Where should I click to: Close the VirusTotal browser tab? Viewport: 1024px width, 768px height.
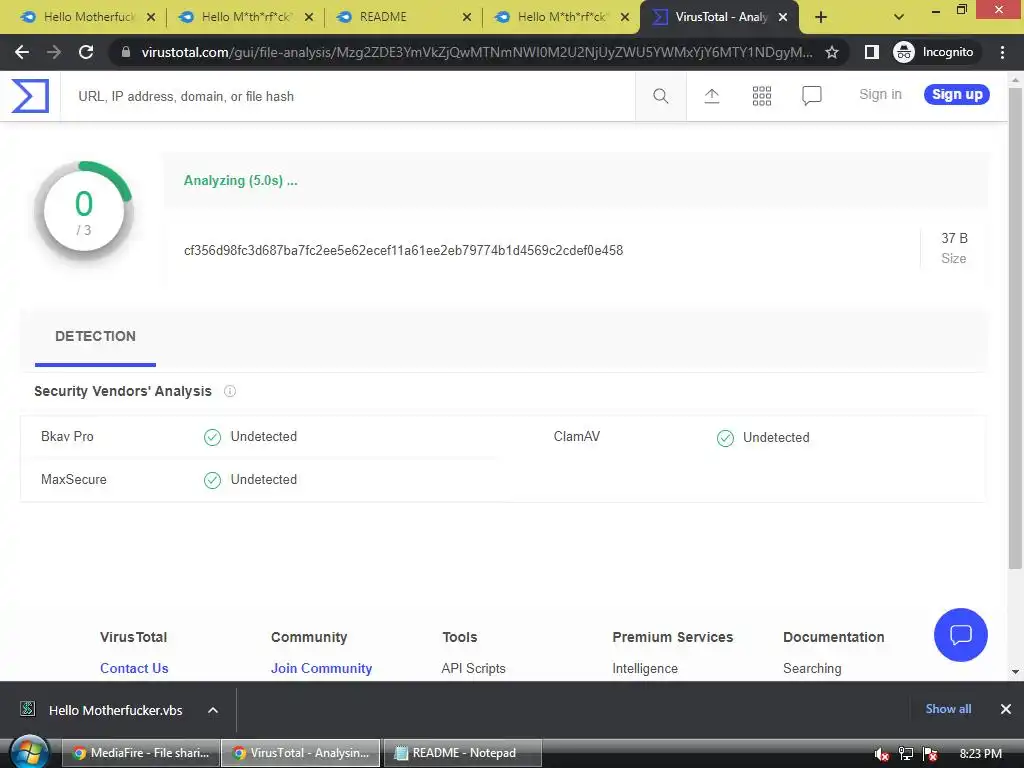pyautogui.click(x=783, y=18)
